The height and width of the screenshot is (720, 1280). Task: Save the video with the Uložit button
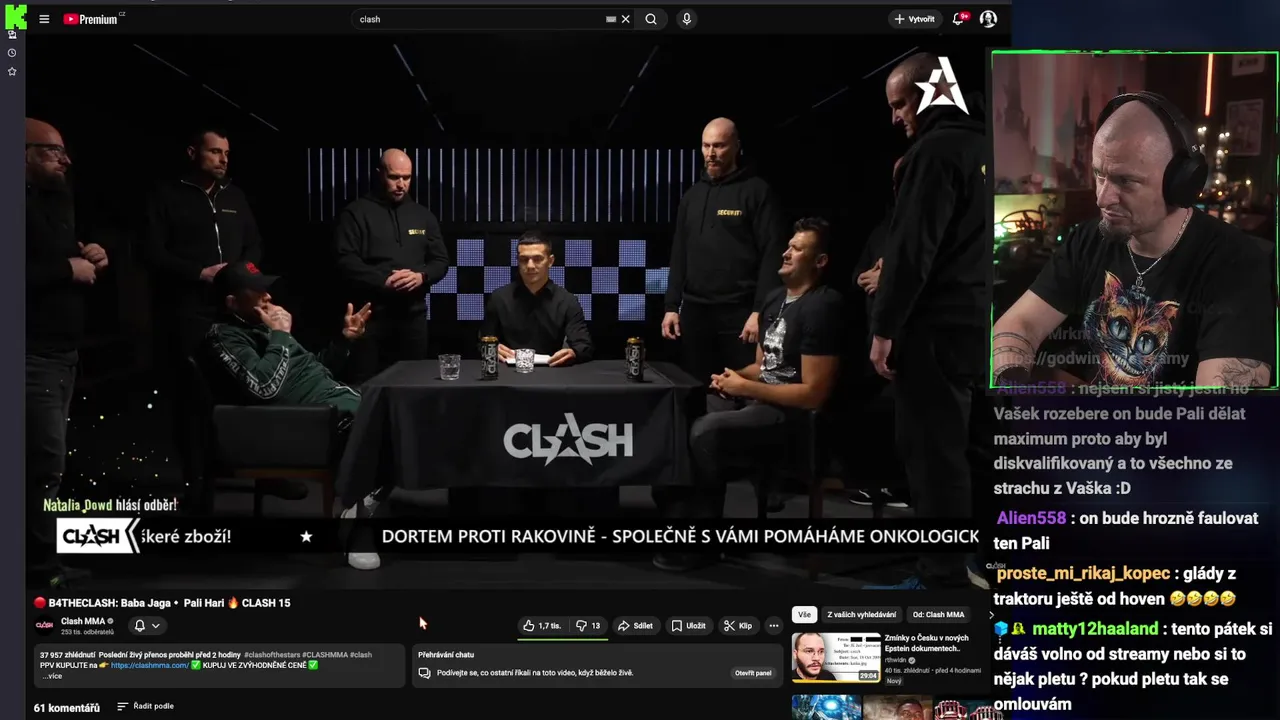tap(688, 626)
